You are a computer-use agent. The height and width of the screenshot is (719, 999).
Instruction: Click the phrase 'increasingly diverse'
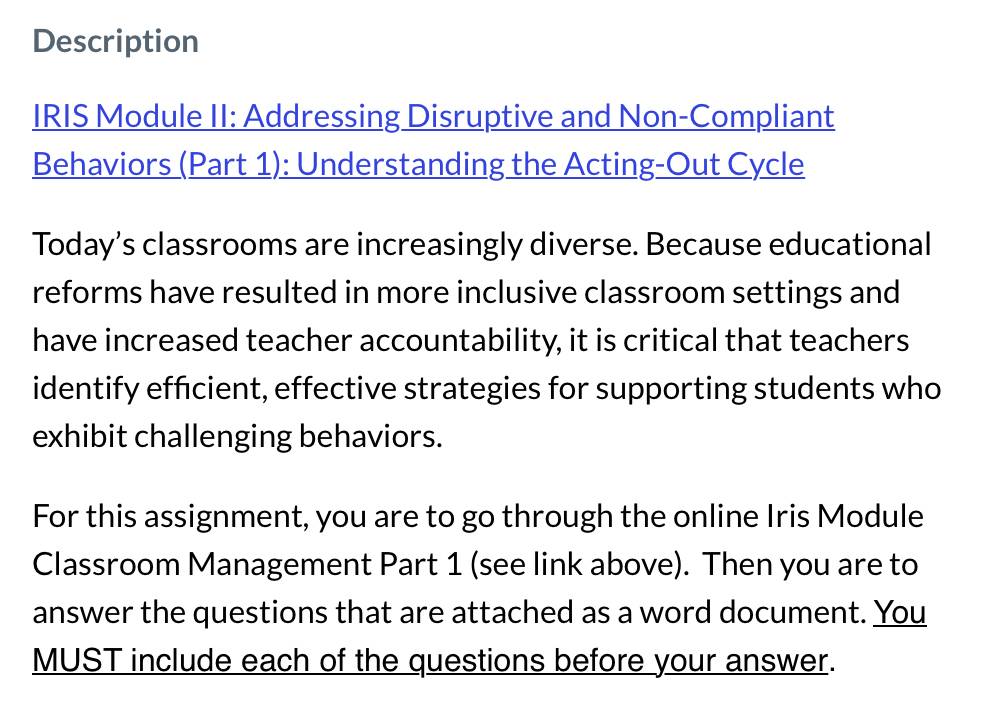497,245
